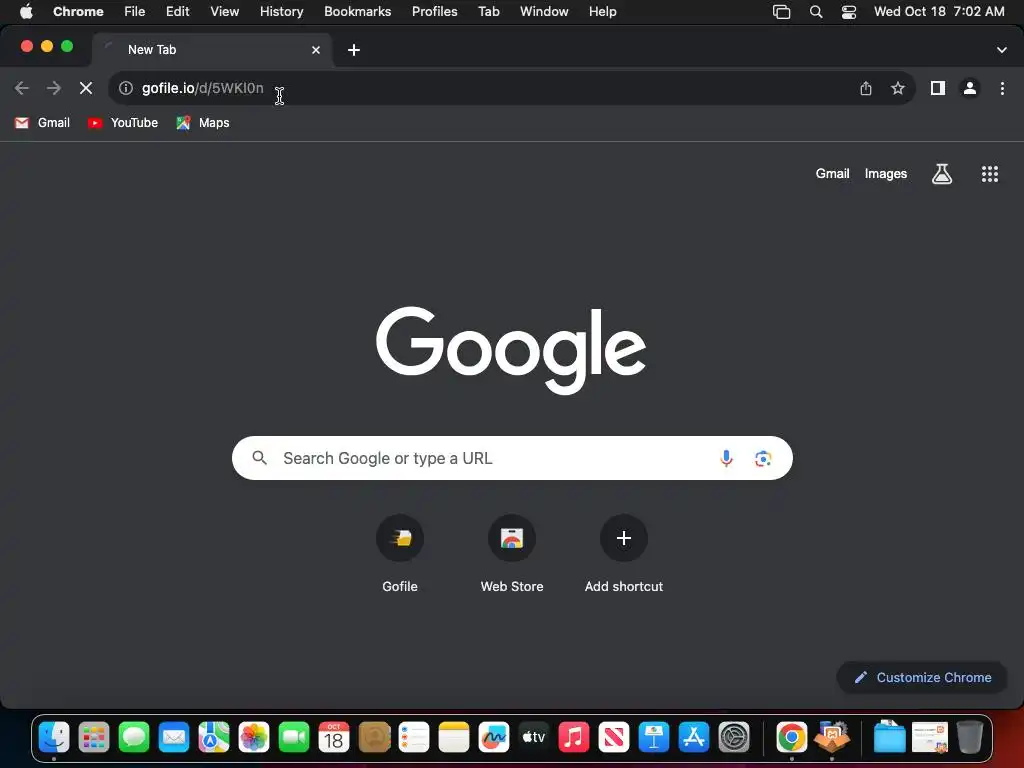Screen dimensions: 1024x768
Task: Open Search Labs flask icon
Action: pos(942,174)
